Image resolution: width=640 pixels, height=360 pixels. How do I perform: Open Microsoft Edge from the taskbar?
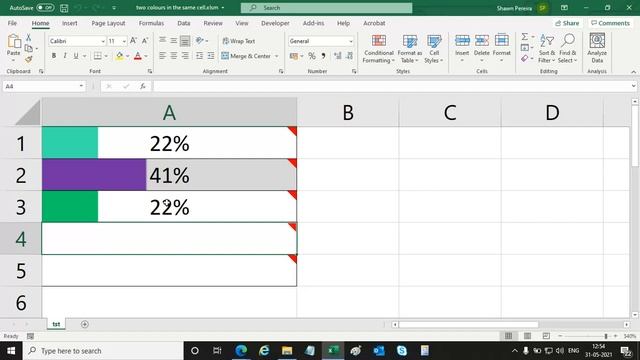tap(241, 351)
